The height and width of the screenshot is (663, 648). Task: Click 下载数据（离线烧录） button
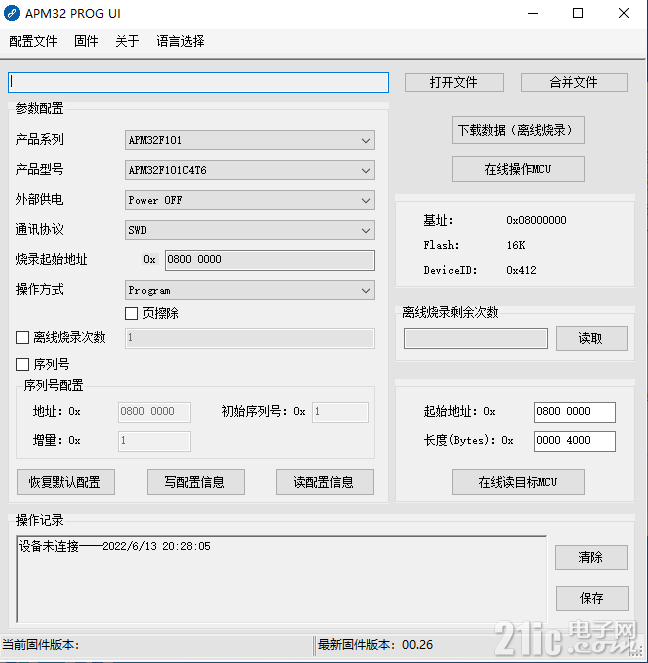(x=518, y=130)
